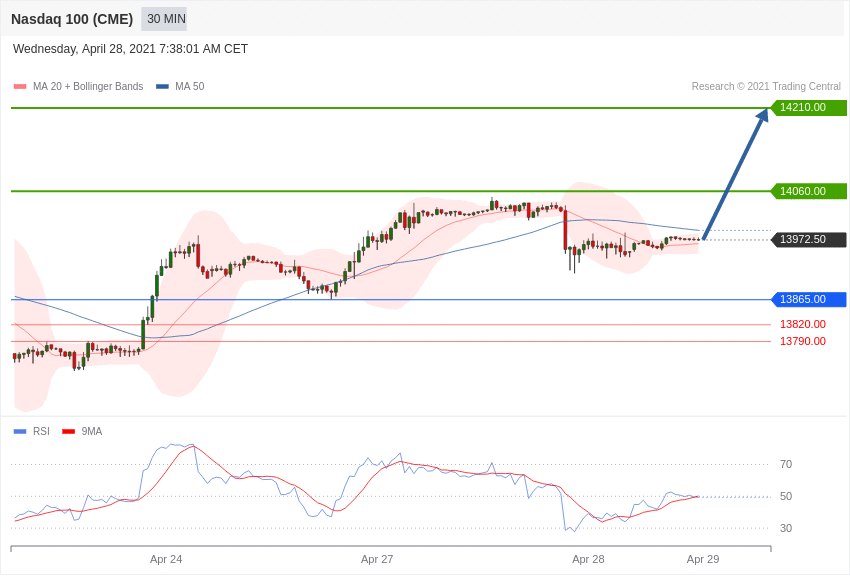Select the MA 50 legend label
The height and width of the screenshot is (576, 850).
tap(190, 87)
